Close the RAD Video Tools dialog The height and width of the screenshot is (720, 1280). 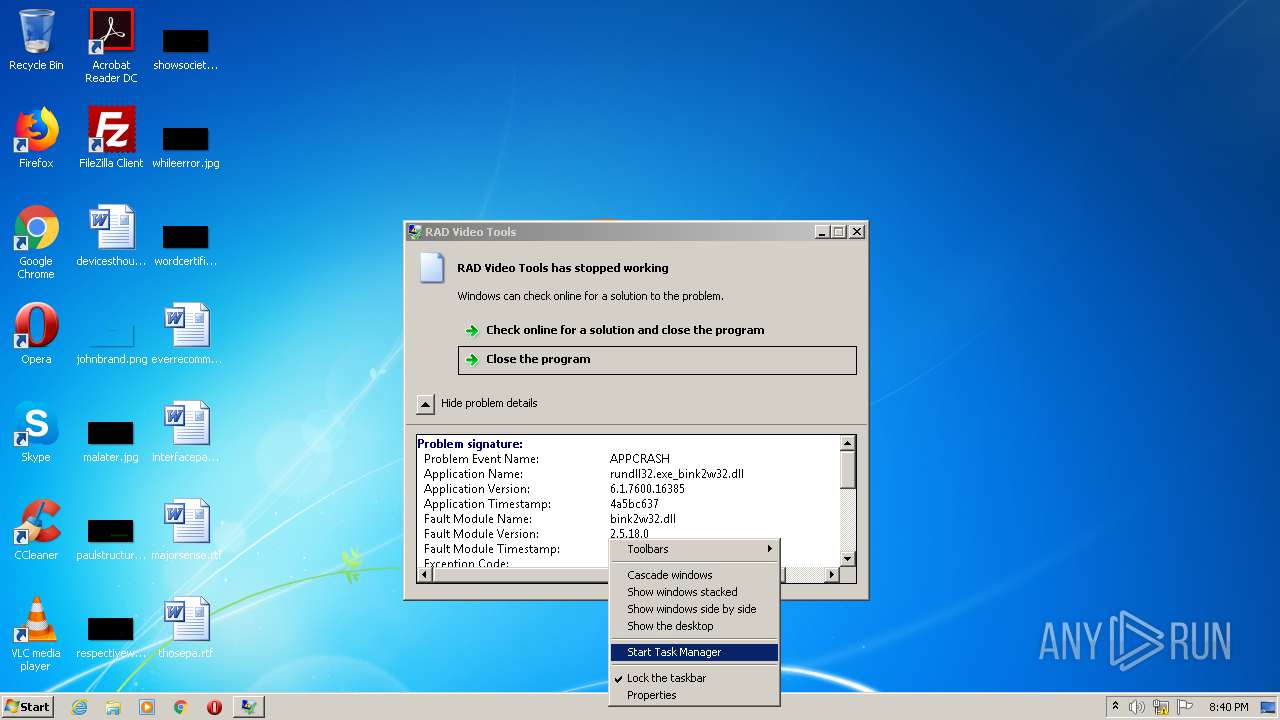[856, 232]
